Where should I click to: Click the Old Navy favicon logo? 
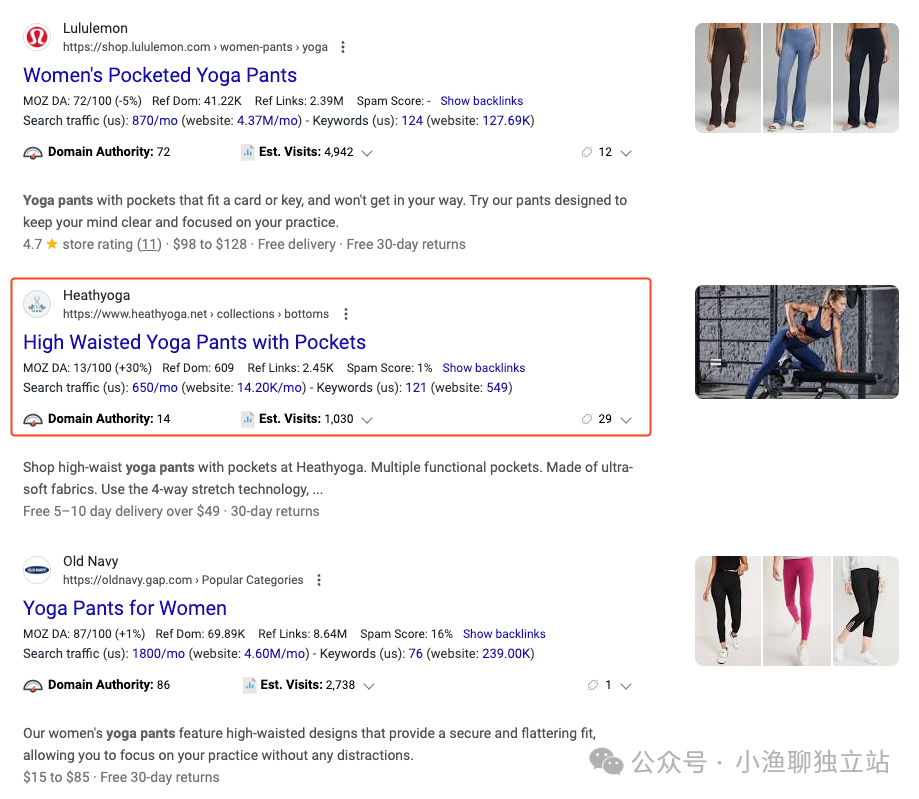click(37, 570)
